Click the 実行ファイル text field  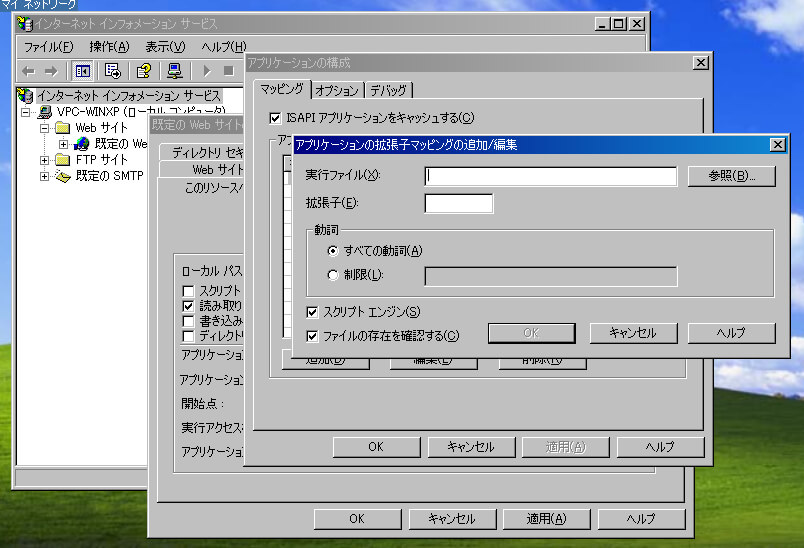pyautogui.click(x=551, y=176)
